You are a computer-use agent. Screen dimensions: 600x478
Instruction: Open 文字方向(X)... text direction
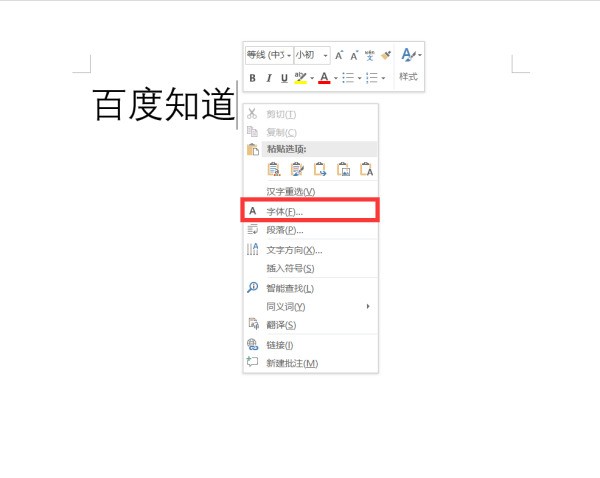tap(311, 250)
